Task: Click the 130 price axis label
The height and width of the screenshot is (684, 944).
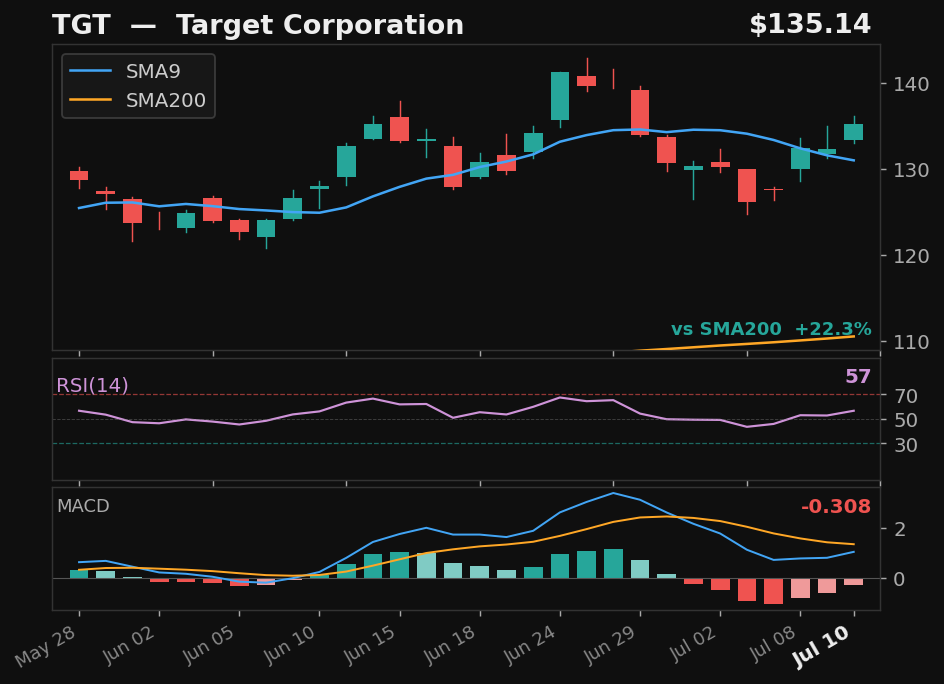Action: tap(911, 170)
